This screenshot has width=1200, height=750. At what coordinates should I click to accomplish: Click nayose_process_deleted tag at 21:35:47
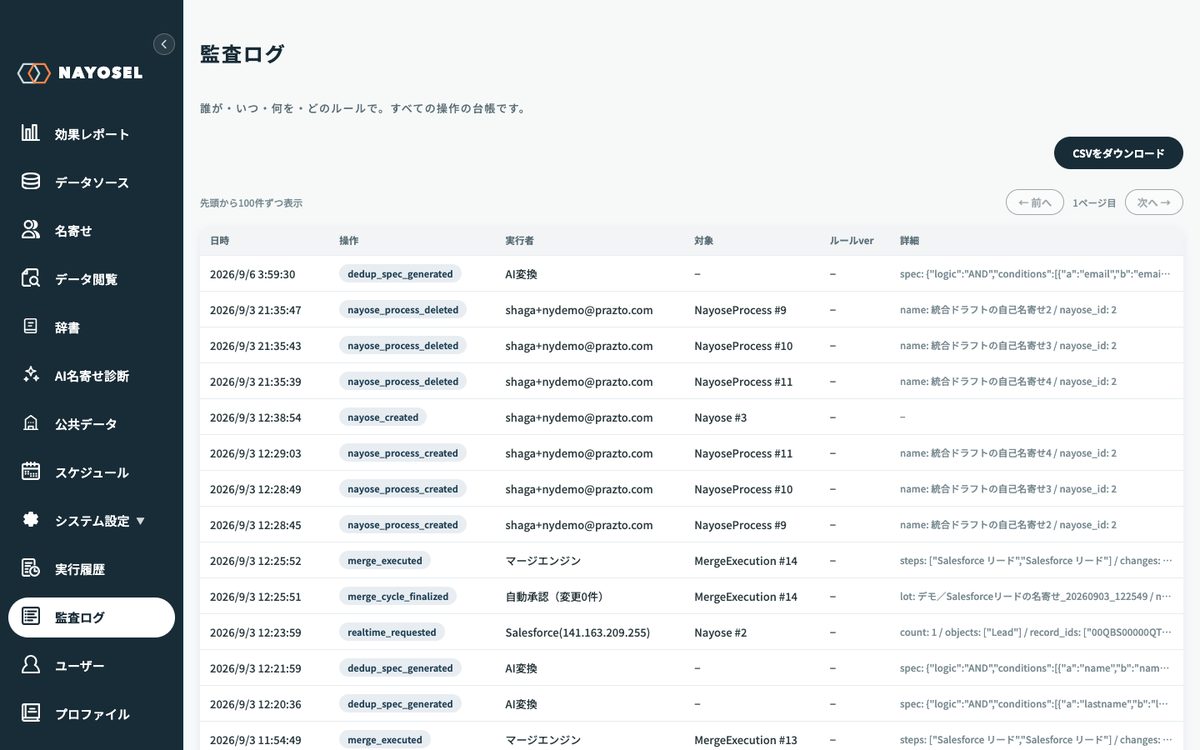pos(403,310)
